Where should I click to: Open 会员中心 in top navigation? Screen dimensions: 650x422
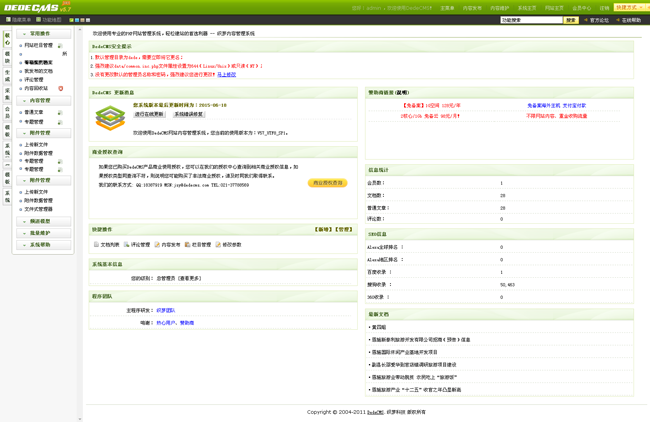coord(582,8)
